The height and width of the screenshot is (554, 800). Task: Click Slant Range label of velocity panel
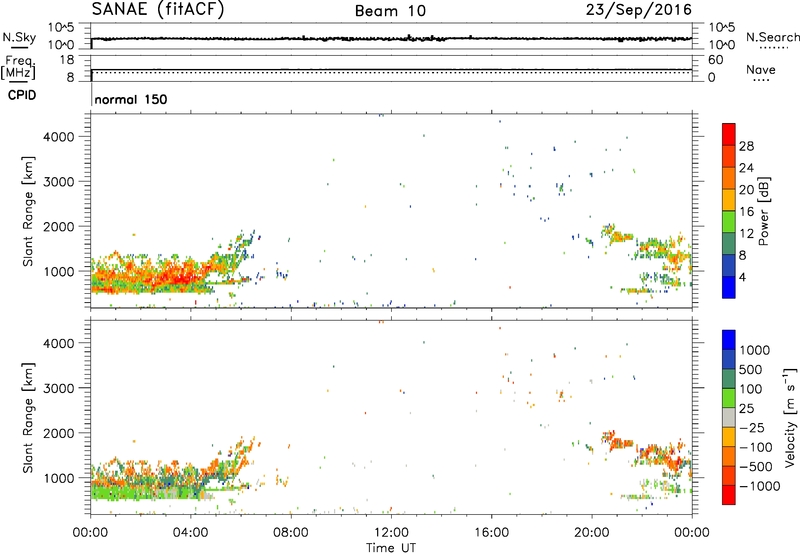(x=28, y=418)
